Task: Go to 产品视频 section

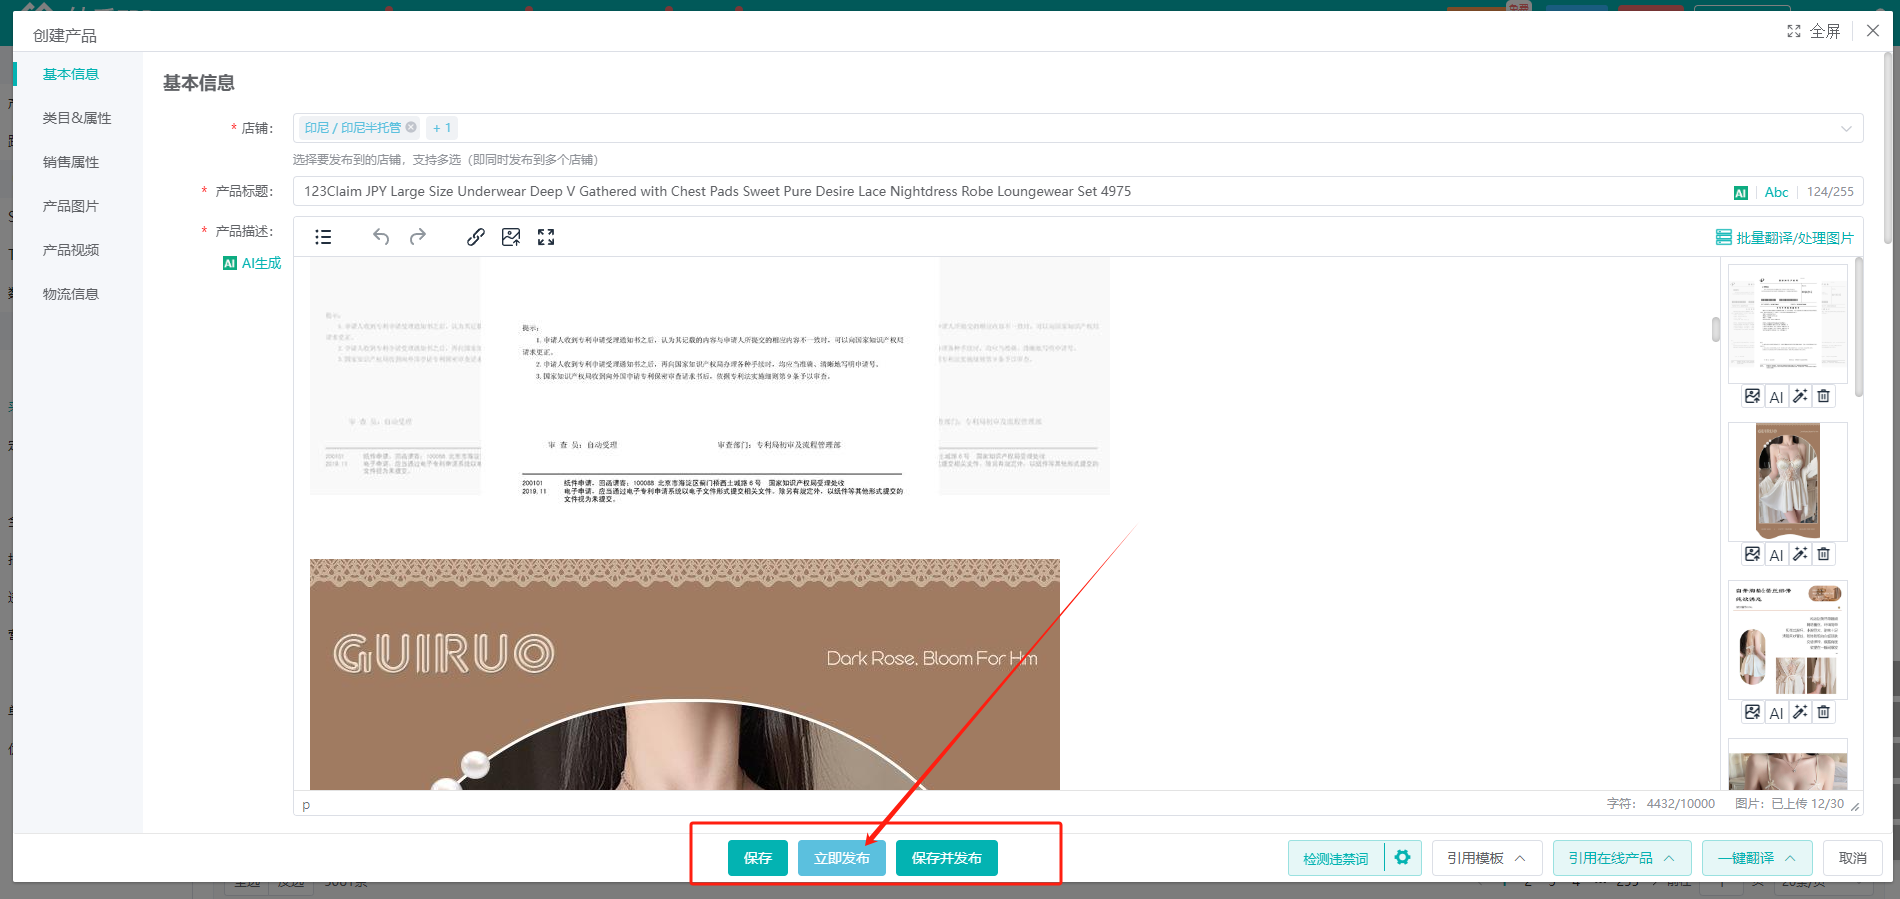Action: click(71, 250)
